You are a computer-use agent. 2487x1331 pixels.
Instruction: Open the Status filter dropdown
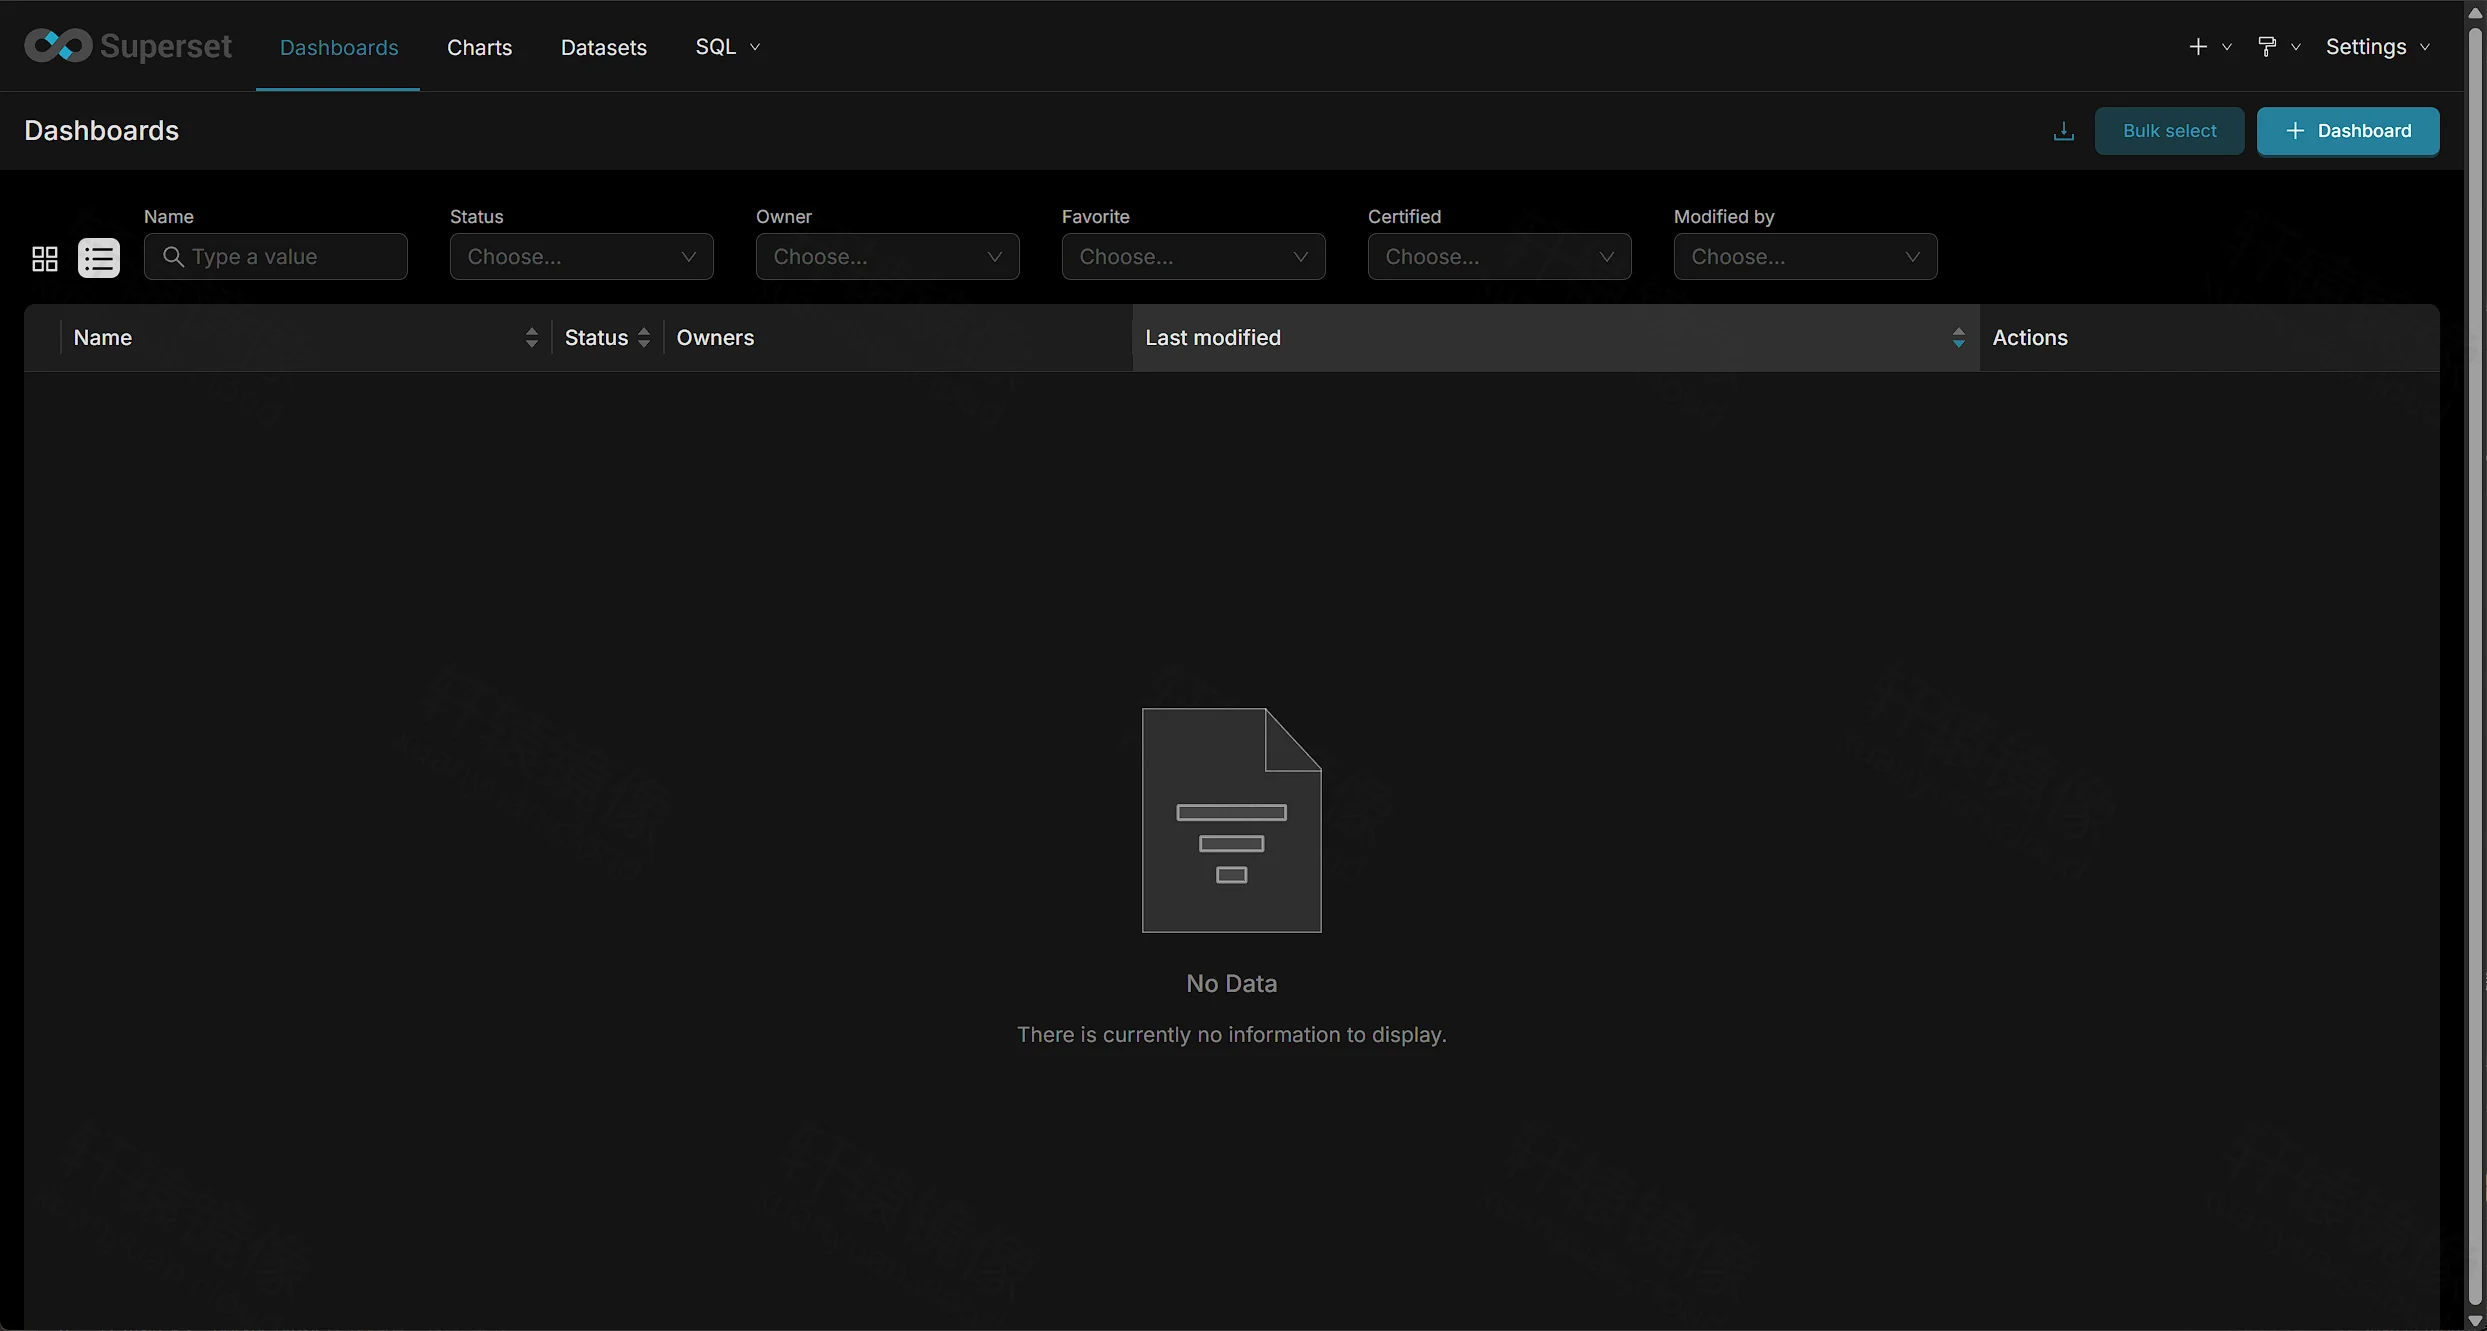[581, 257]
